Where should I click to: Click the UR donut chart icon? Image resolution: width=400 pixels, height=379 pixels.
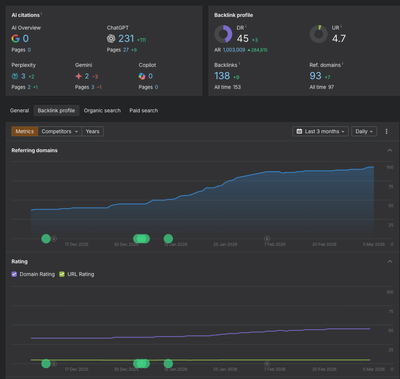pos(319,34)
